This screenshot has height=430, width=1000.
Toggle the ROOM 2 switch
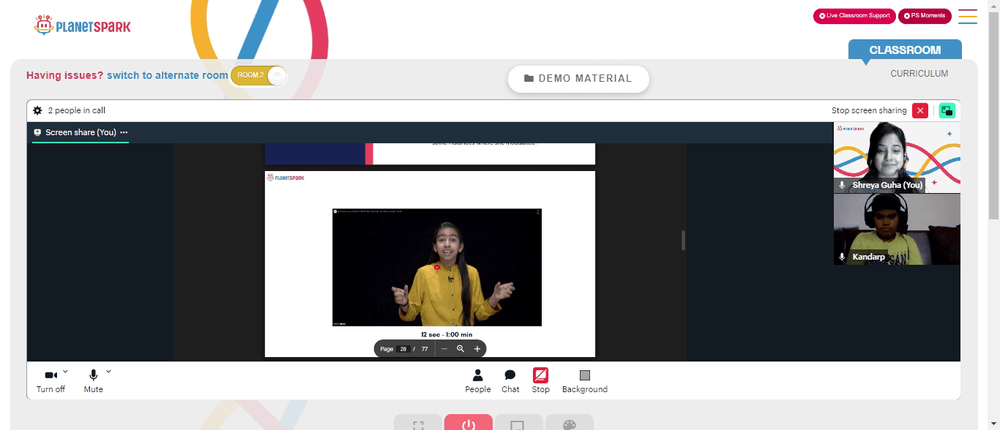pos(259,75)
